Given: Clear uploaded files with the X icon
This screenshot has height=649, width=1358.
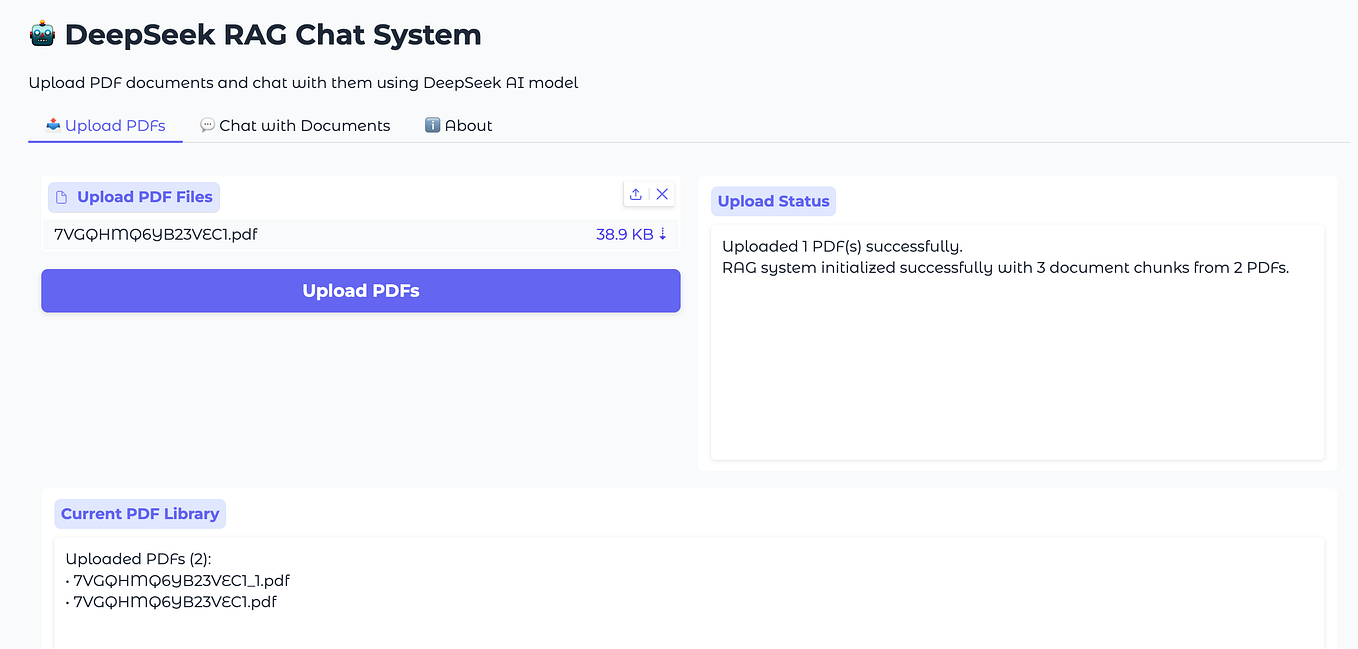Looking at the screenshot, I should 661,194.
